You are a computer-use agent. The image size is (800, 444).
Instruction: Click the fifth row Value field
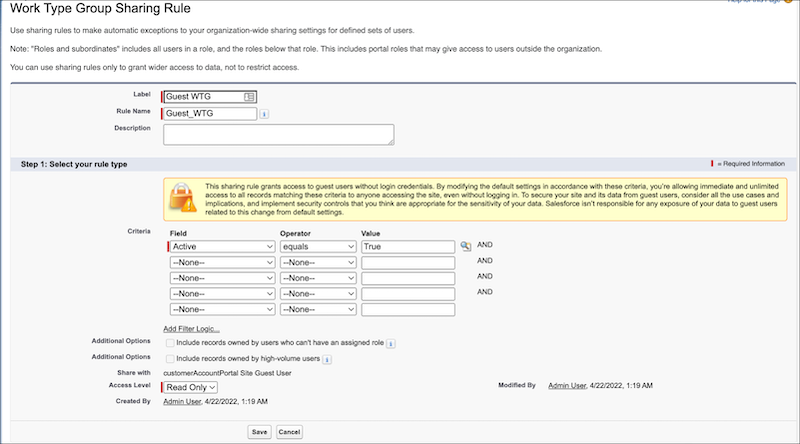tap(408, 309)
